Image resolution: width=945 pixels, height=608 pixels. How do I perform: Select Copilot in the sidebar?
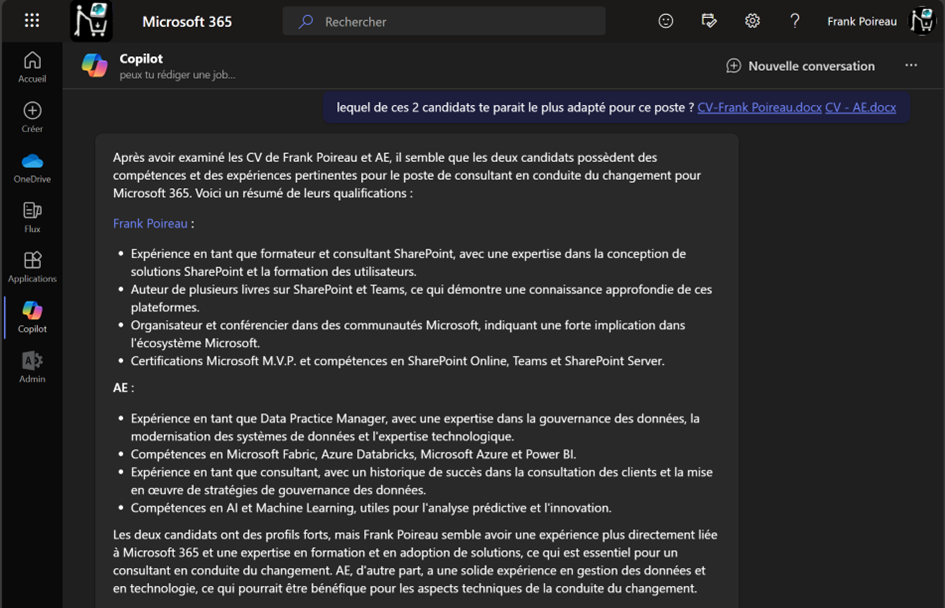32,318
